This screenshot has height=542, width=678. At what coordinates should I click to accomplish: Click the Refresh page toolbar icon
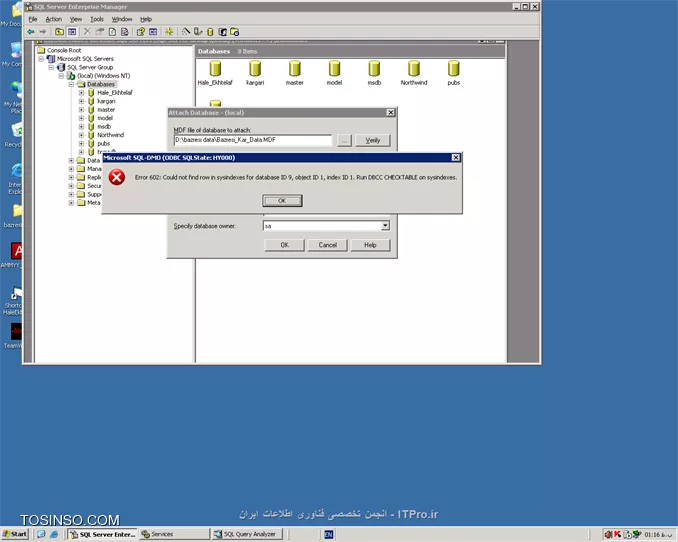click(x=112, y=32)
